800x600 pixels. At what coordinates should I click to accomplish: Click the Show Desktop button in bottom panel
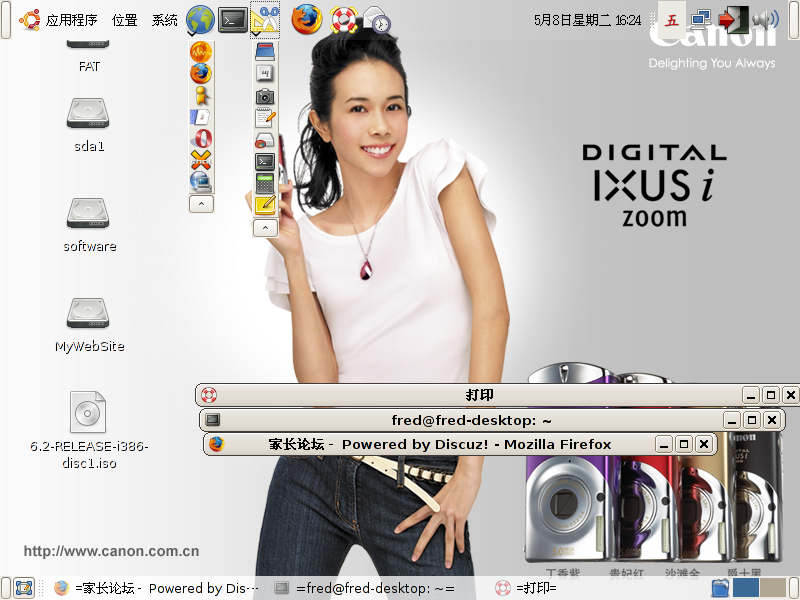pos(23,588)
